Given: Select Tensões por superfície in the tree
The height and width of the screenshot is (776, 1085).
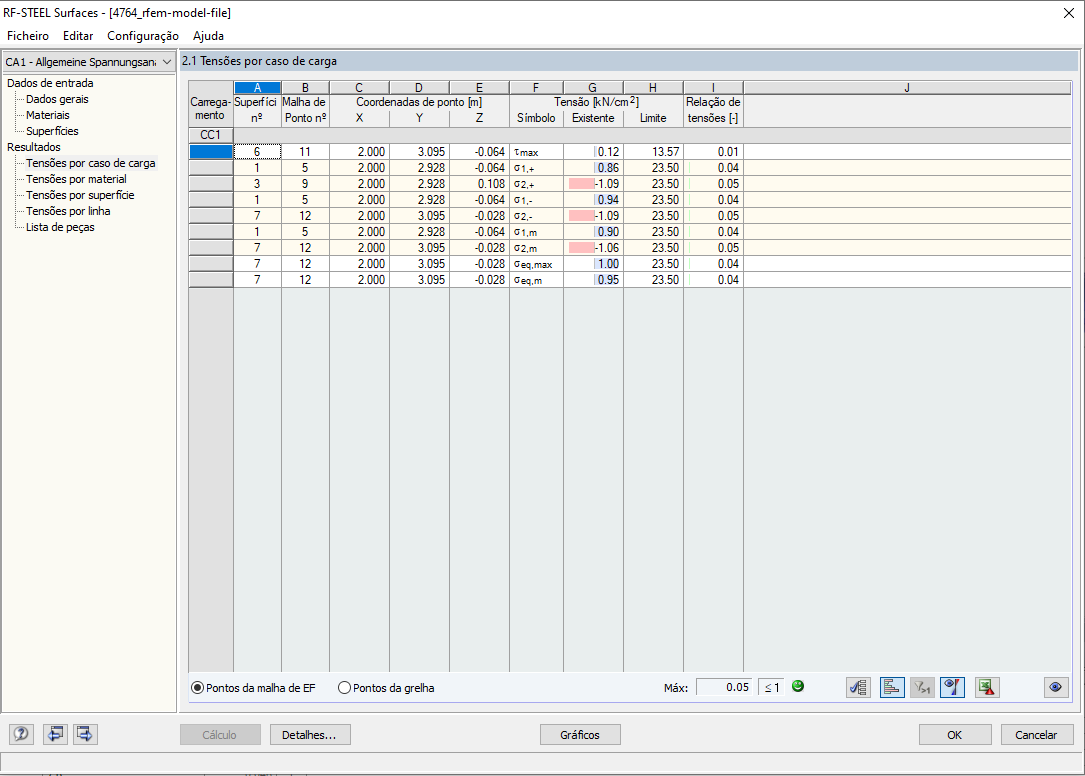Looking at the screenshot, I should 80,195.
